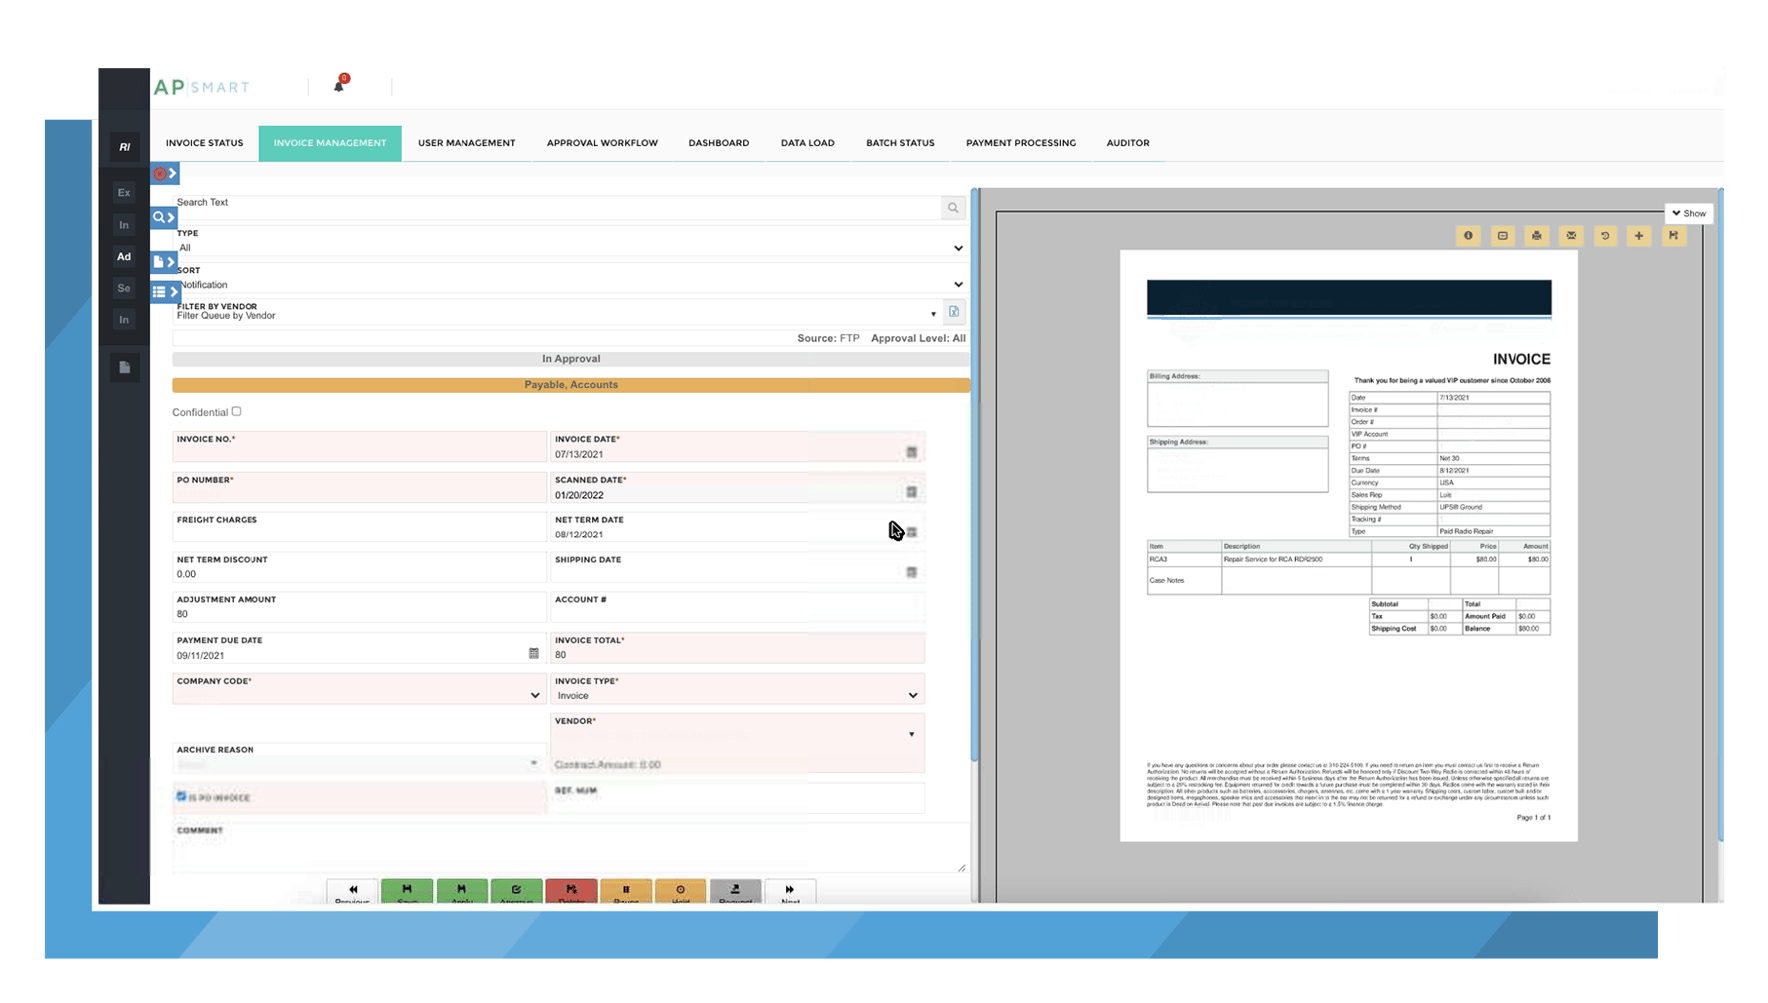Open the INVOICE TYPE dropdown
Screen dimensions: 1768x1003
click(x=911, y=694)
